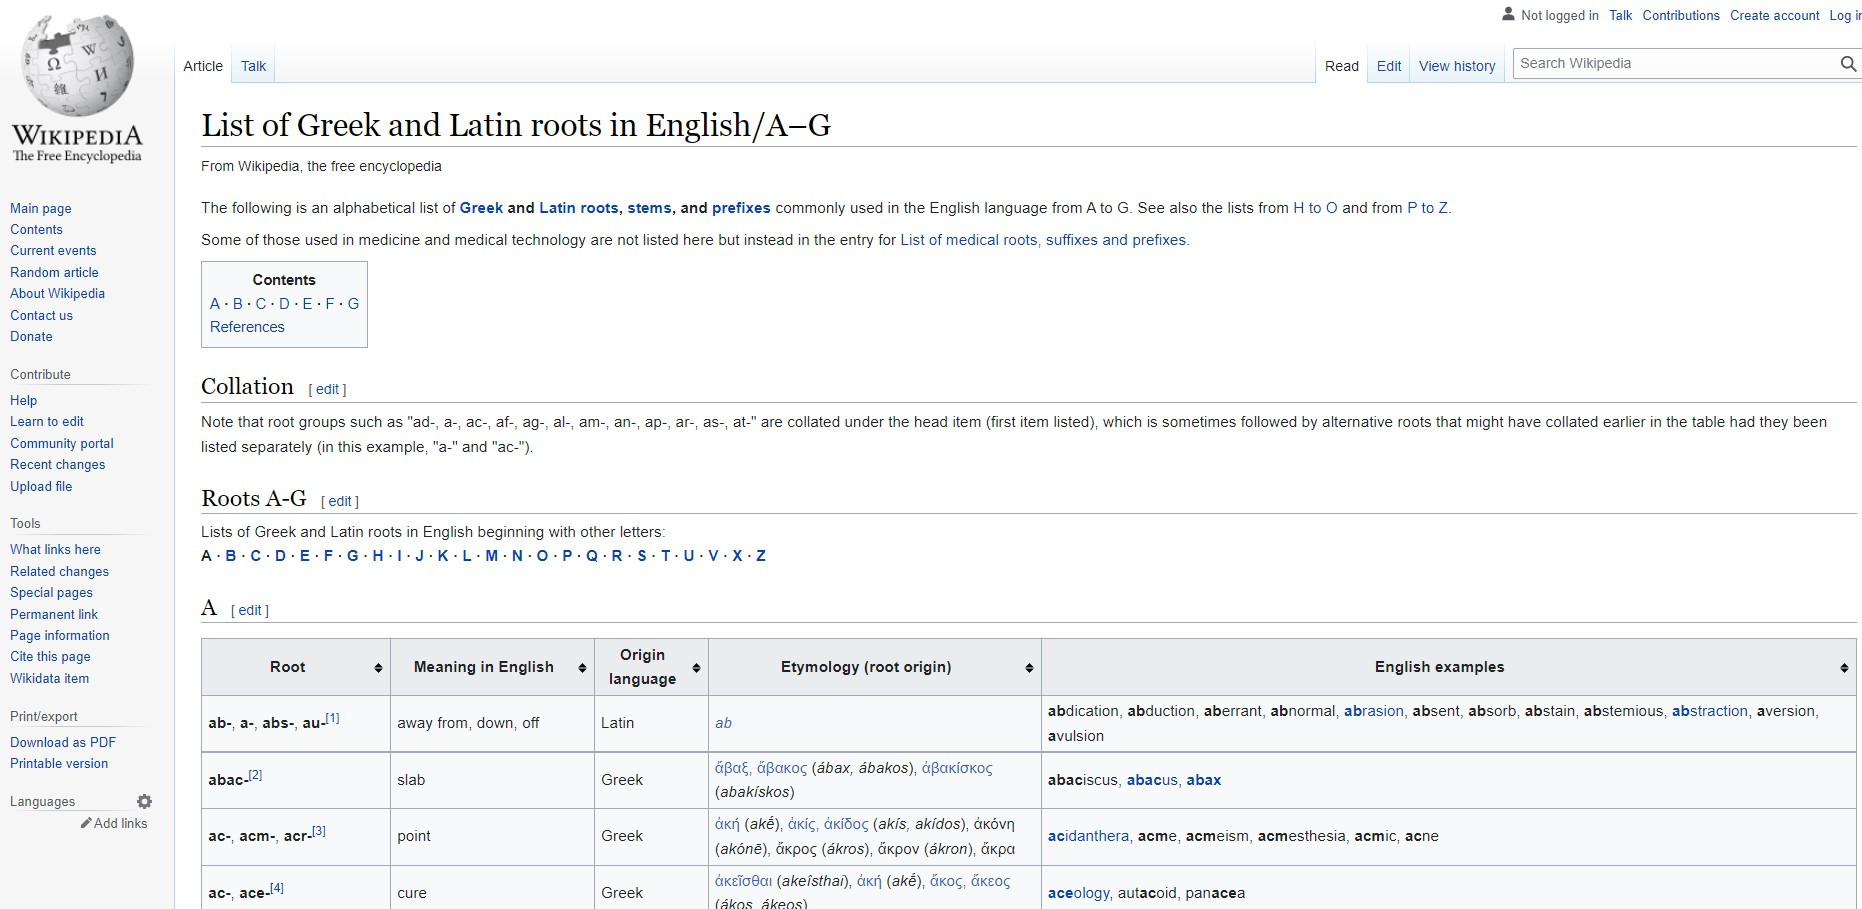This screenshot has width=1862, height=909.
Task: Follow the List of medical roots link
Action: (x=1043, y=240)
